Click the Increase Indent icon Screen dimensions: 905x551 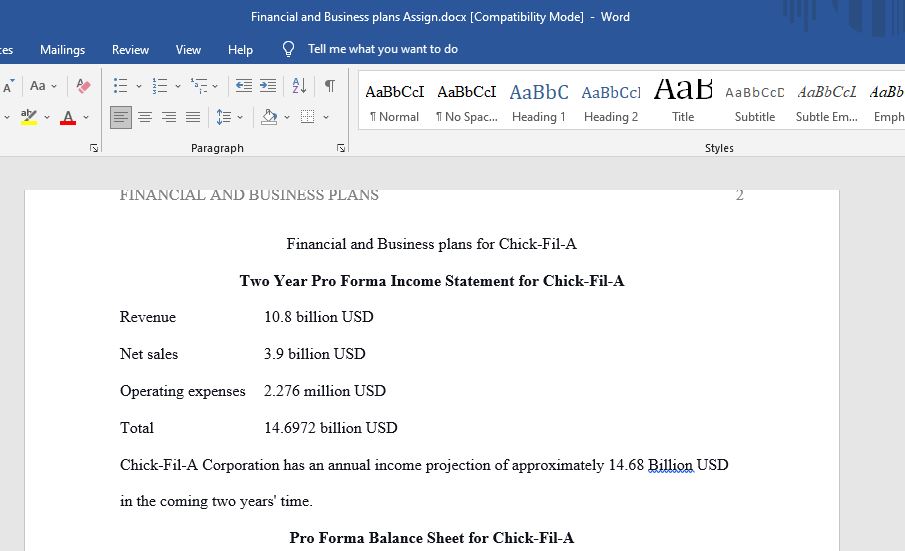click(268, 86)
